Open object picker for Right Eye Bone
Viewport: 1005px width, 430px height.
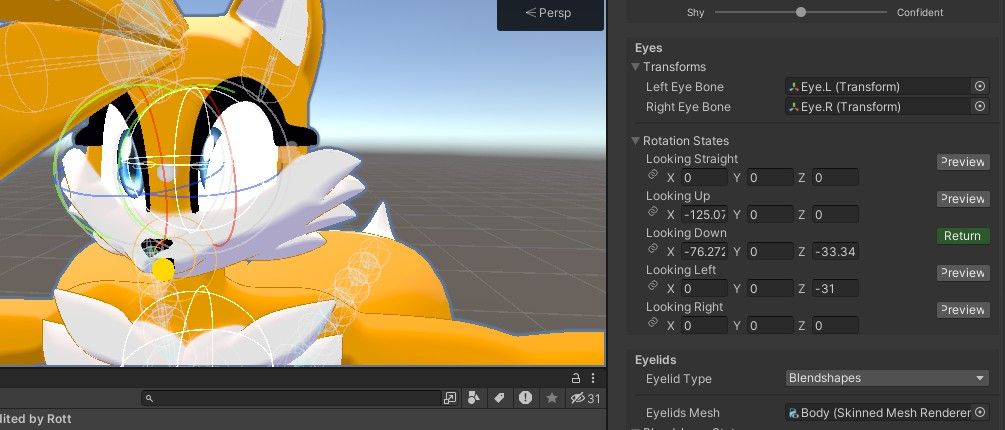coord(980,106)
